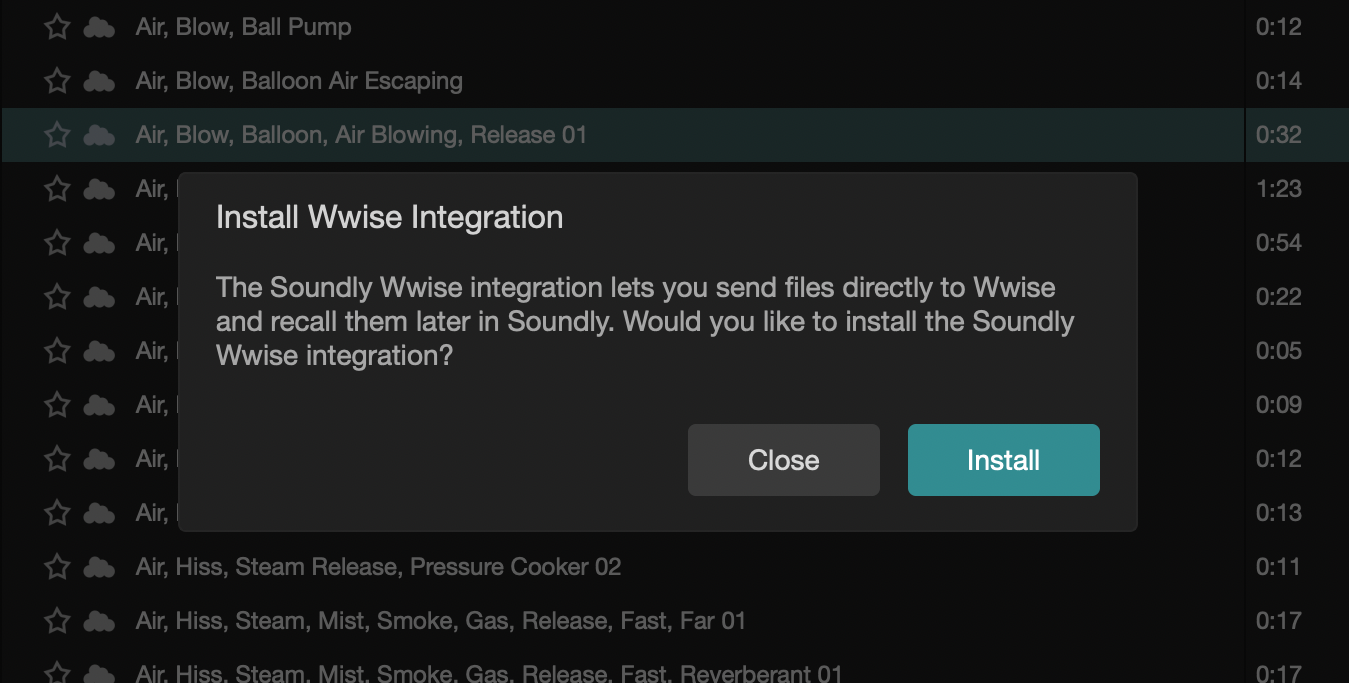Image resolution: width=1349 pixels, height=683 pixels.
Task: Click the cloud icon next to "Pressure Cooker 02"
Action: pos(99,567)
